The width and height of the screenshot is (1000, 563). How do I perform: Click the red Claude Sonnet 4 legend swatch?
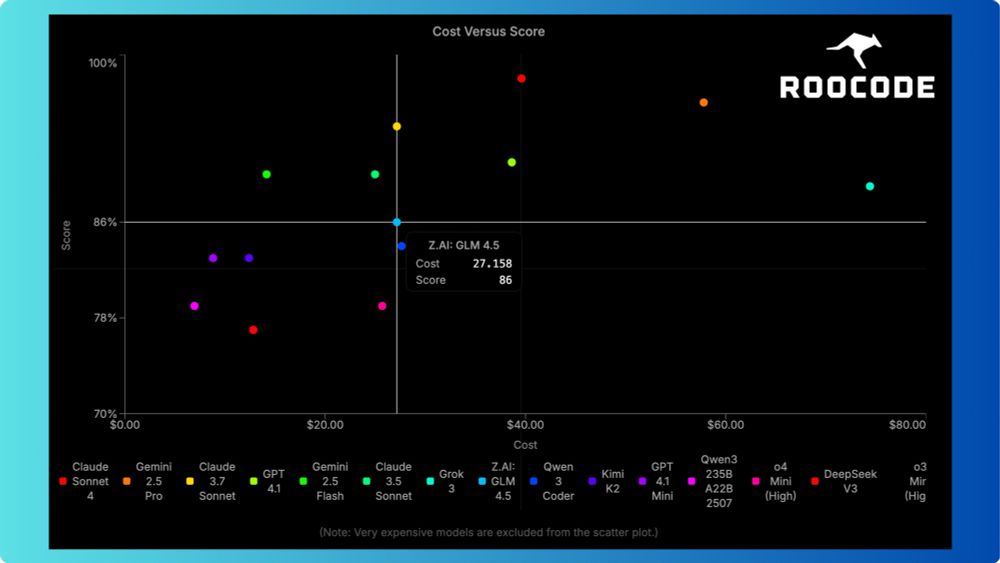pos(62,481)
